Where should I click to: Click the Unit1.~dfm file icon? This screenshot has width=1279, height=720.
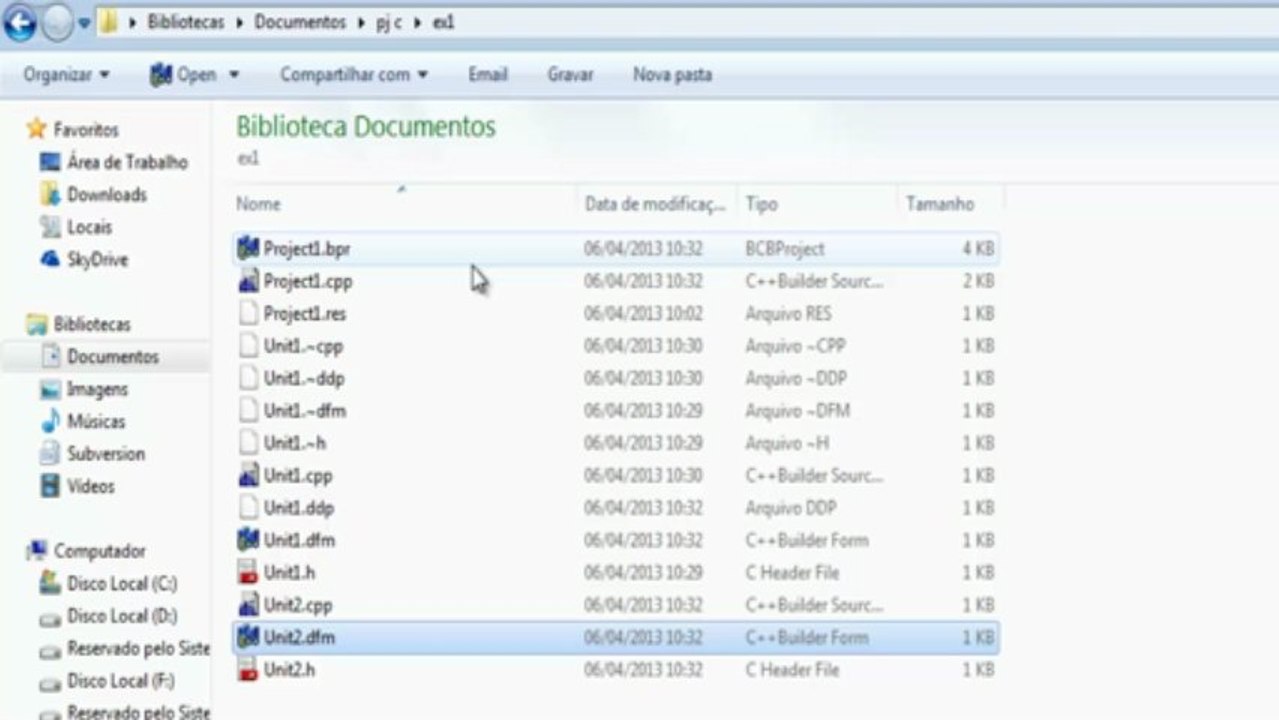click(x=248, y=410)
